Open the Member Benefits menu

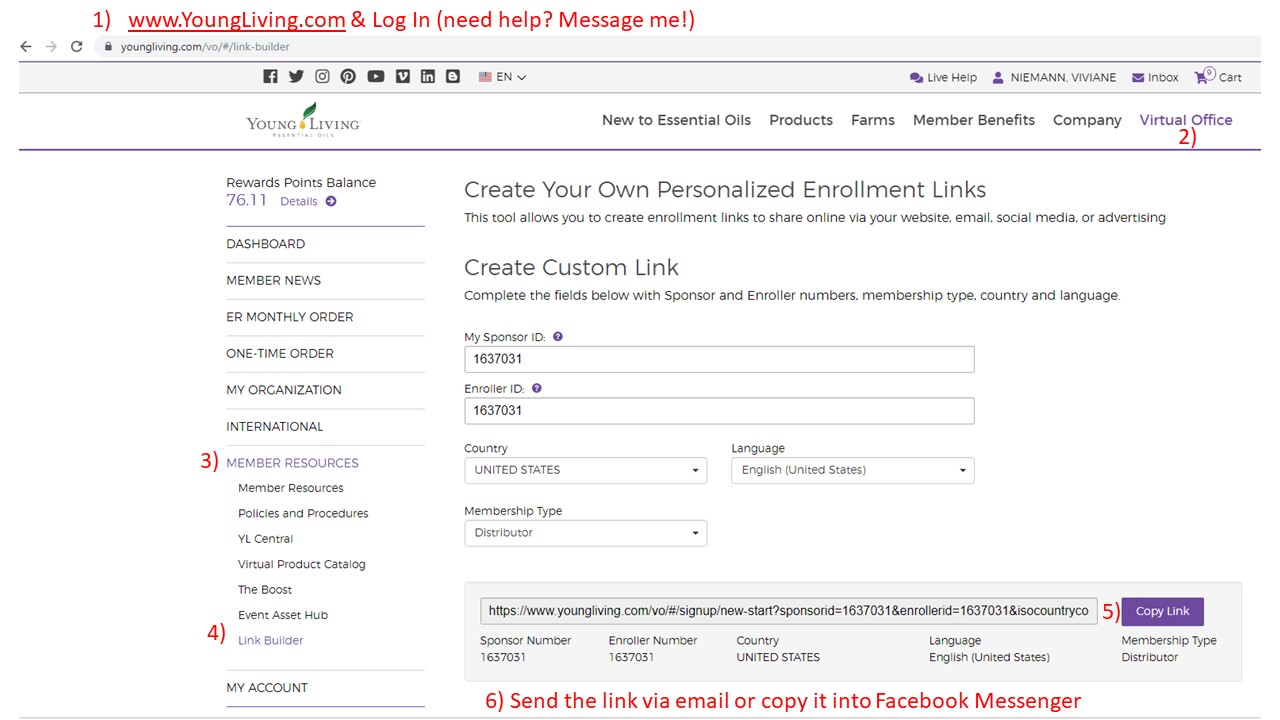click(974, 120)
